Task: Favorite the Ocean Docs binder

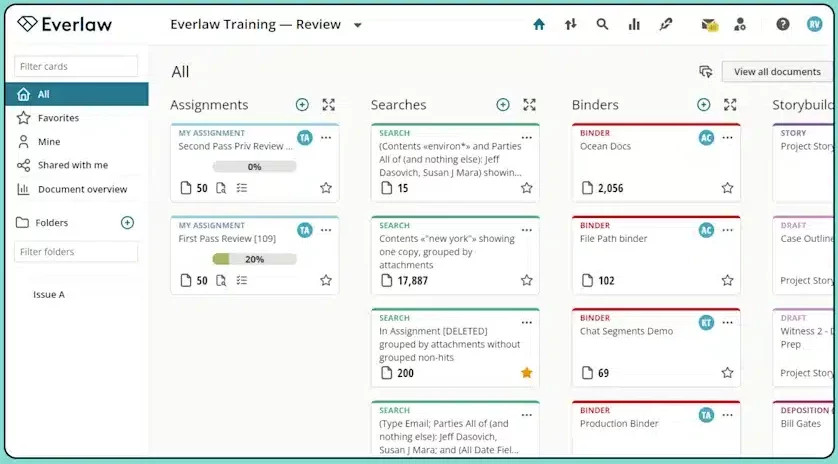Action: [727, 188]
